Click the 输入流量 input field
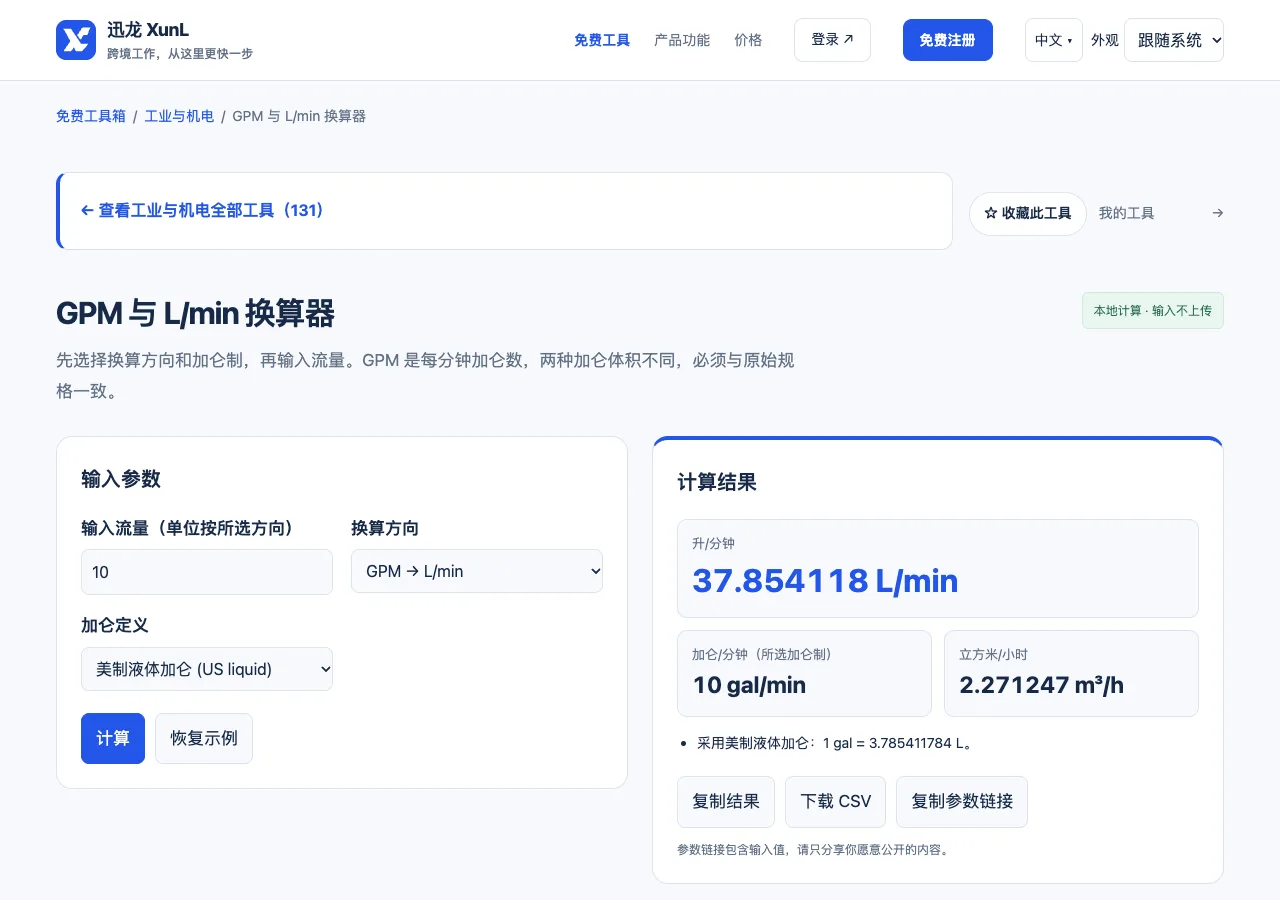 point(207,572)
